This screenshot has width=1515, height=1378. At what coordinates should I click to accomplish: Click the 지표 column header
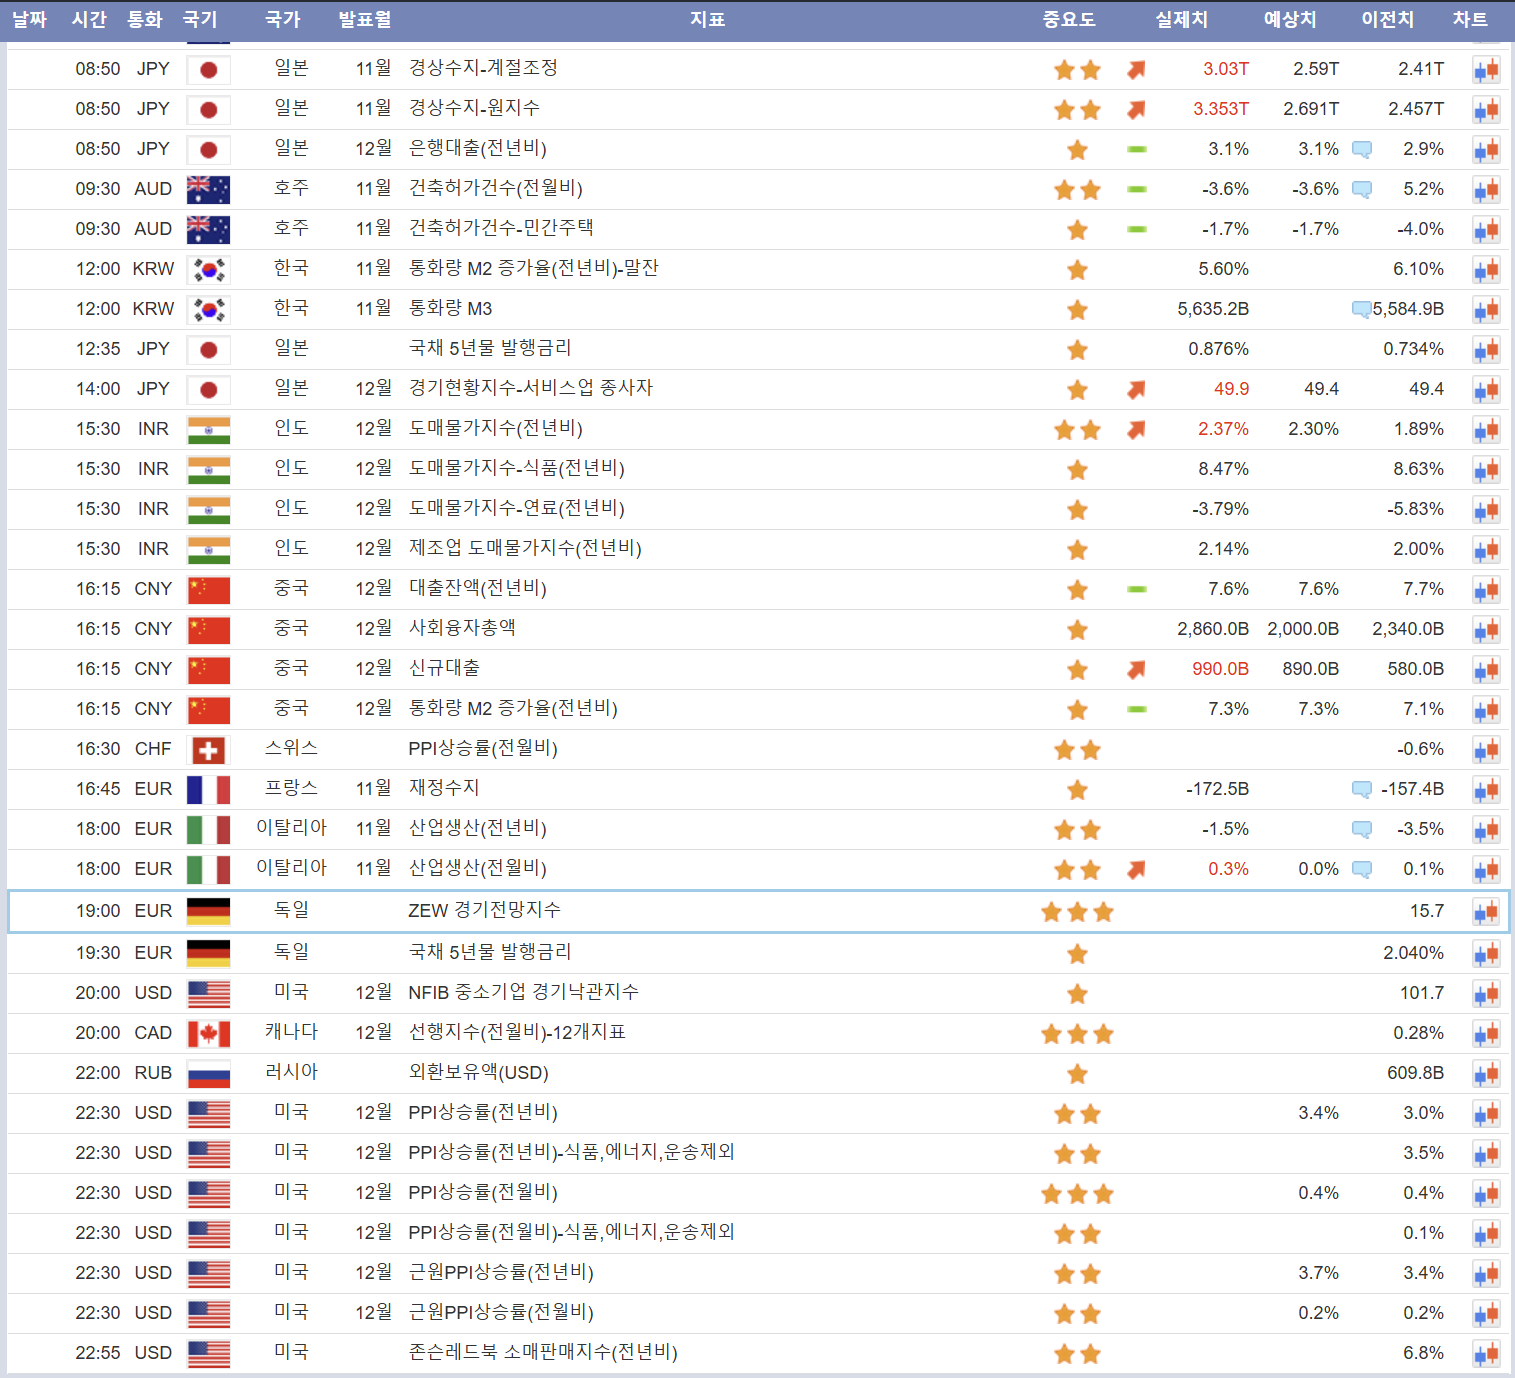(x=707, y=20)
